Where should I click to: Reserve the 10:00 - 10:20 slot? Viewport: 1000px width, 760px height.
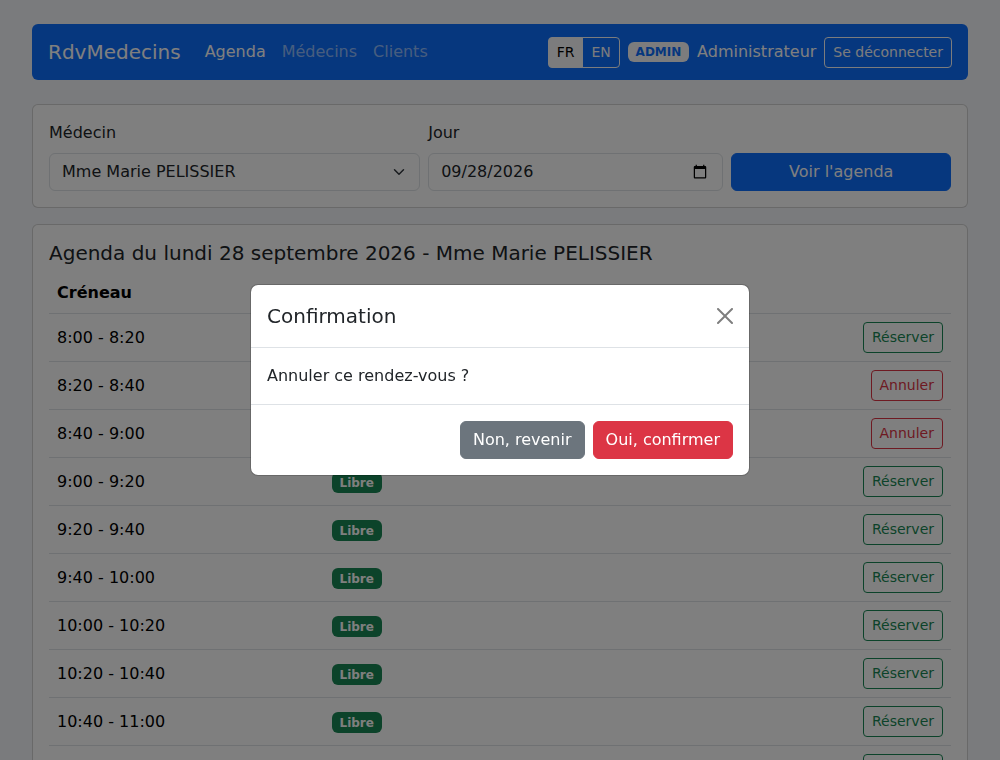pyautogui.click(x=902, y=625)
